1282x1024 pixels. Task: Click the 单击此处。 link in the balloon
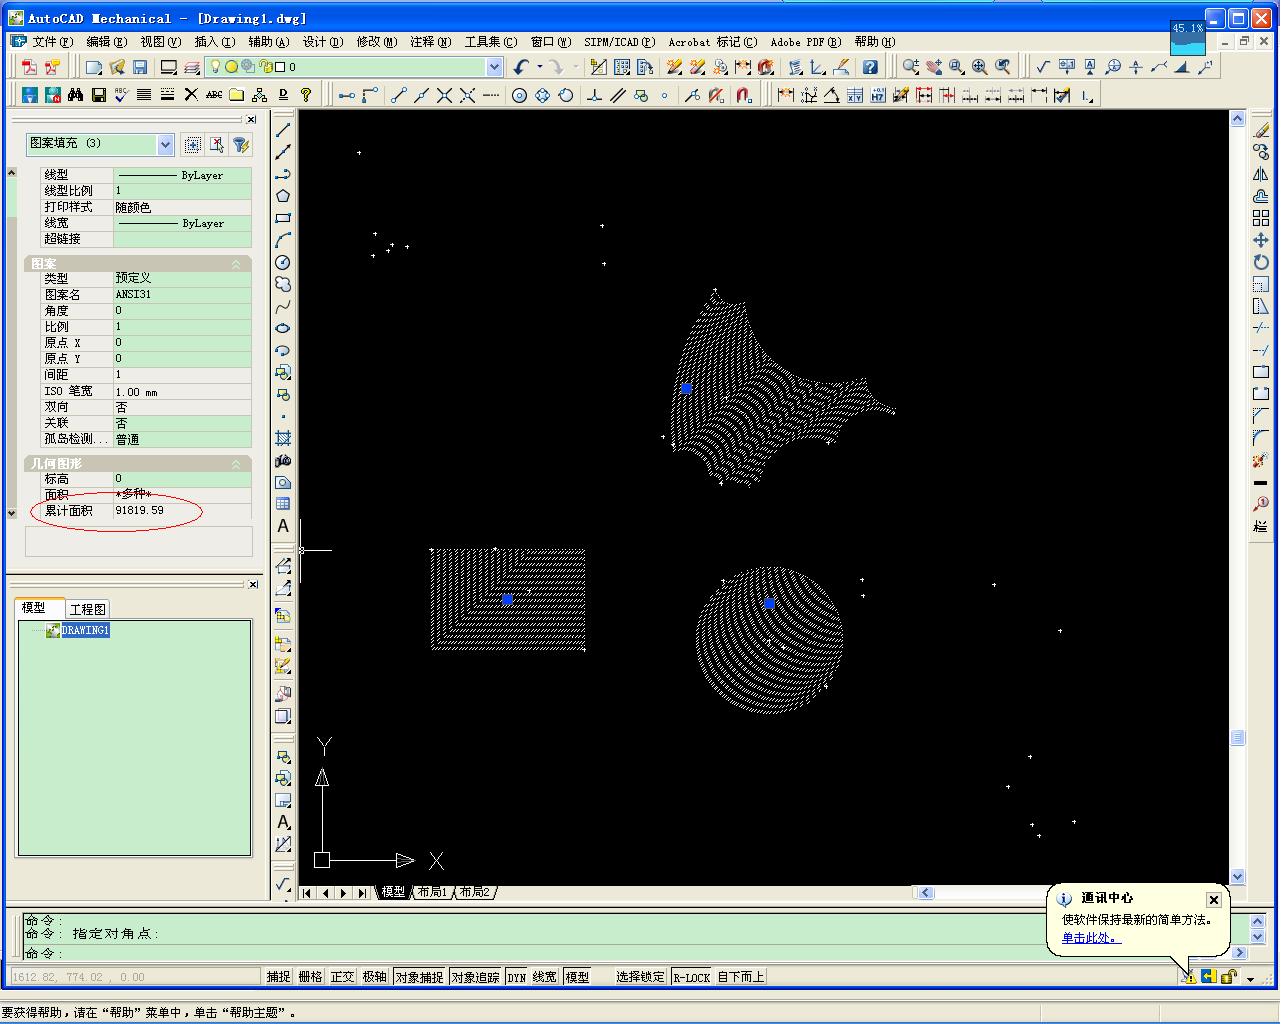(1091, 938)
